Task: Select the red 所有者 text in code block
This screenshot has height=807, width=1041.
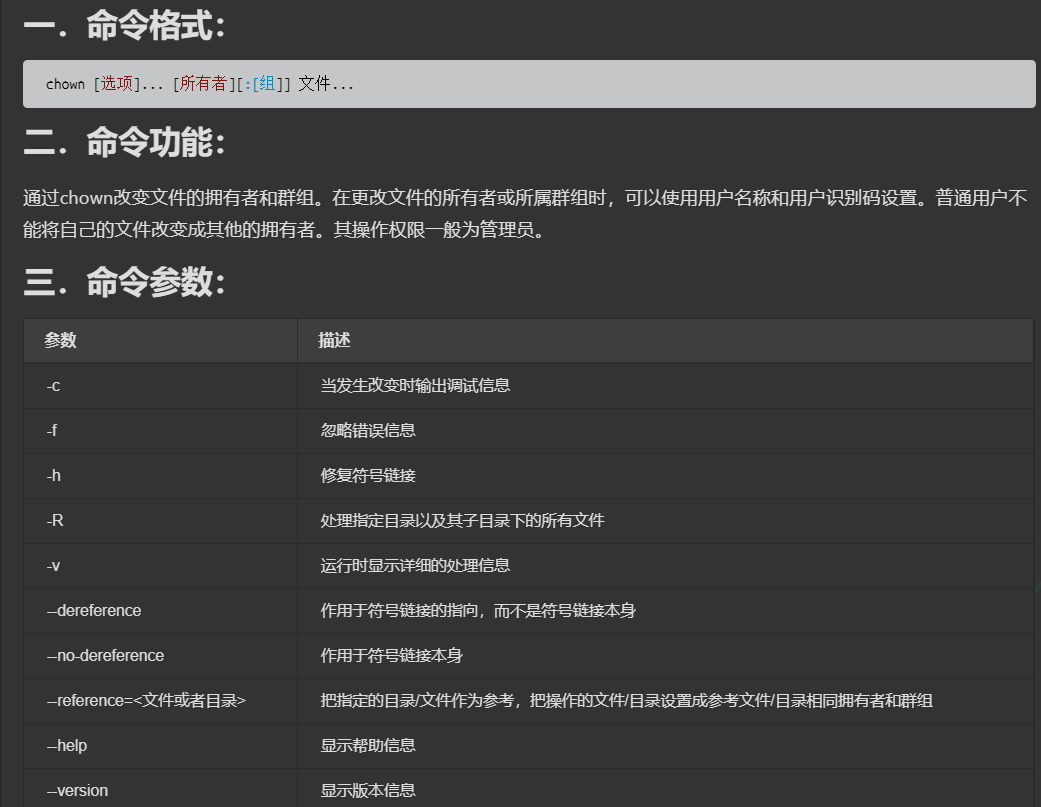Action: (x=203, y=84)
